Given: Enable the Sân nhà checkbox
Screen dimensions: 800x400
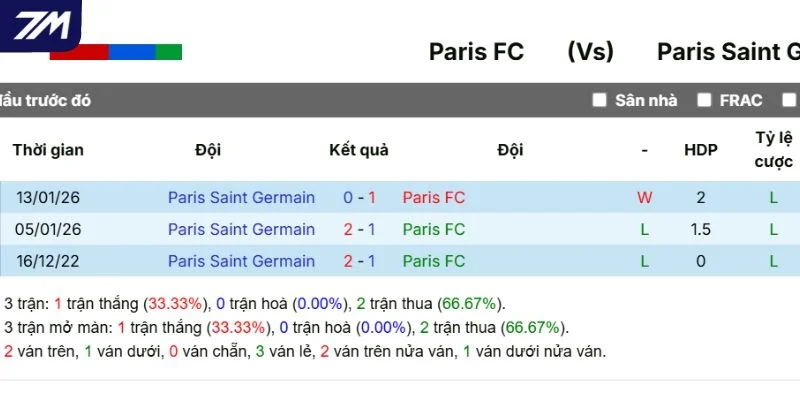Looking at the screenshot, I should click(x=599, y=100).
